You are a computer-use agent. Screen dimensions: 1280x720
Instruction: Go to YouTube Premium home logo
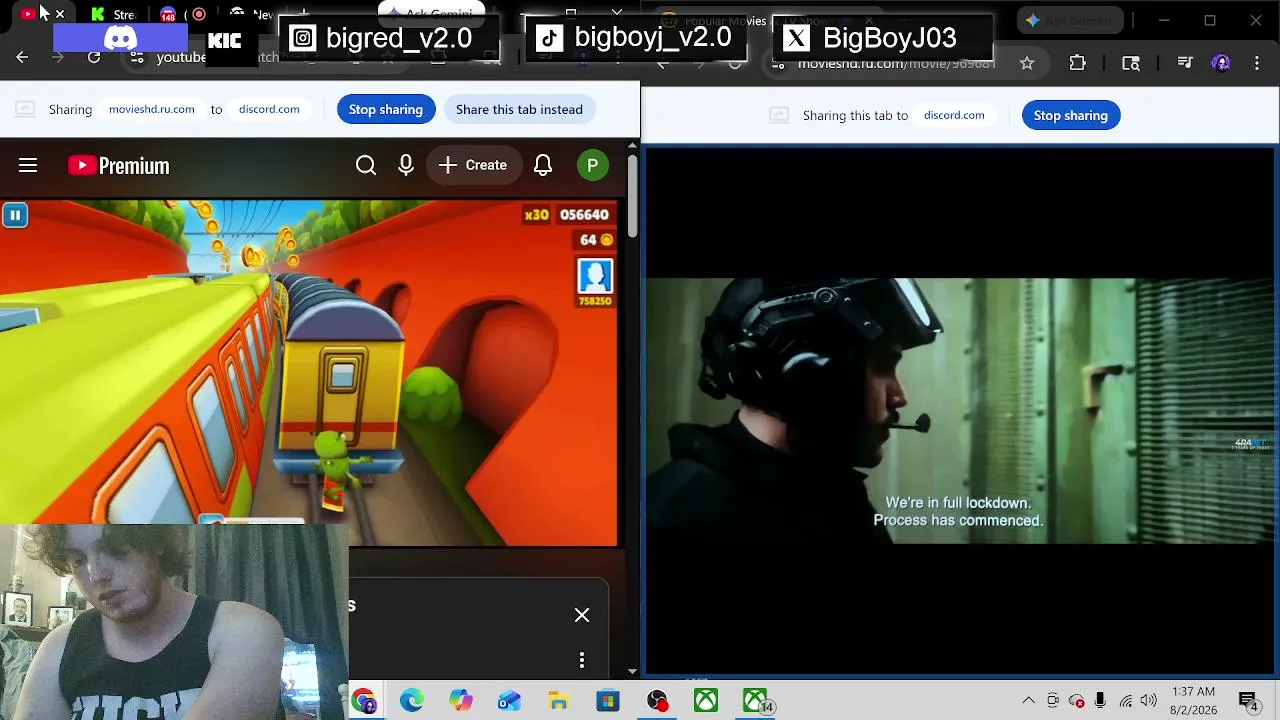click(x=119, y=165)
